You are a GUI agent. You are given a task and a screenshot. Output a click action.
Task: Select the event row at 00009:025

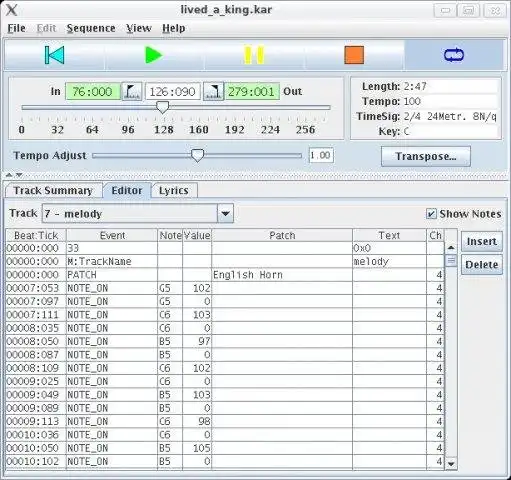point(225,382)
